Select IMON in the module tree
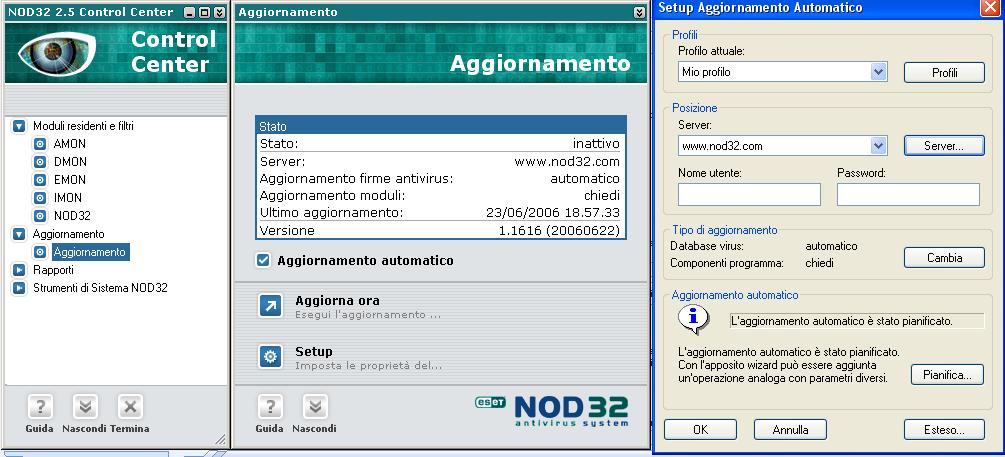This screenshot has height=457, width=1005. (67, 197)
